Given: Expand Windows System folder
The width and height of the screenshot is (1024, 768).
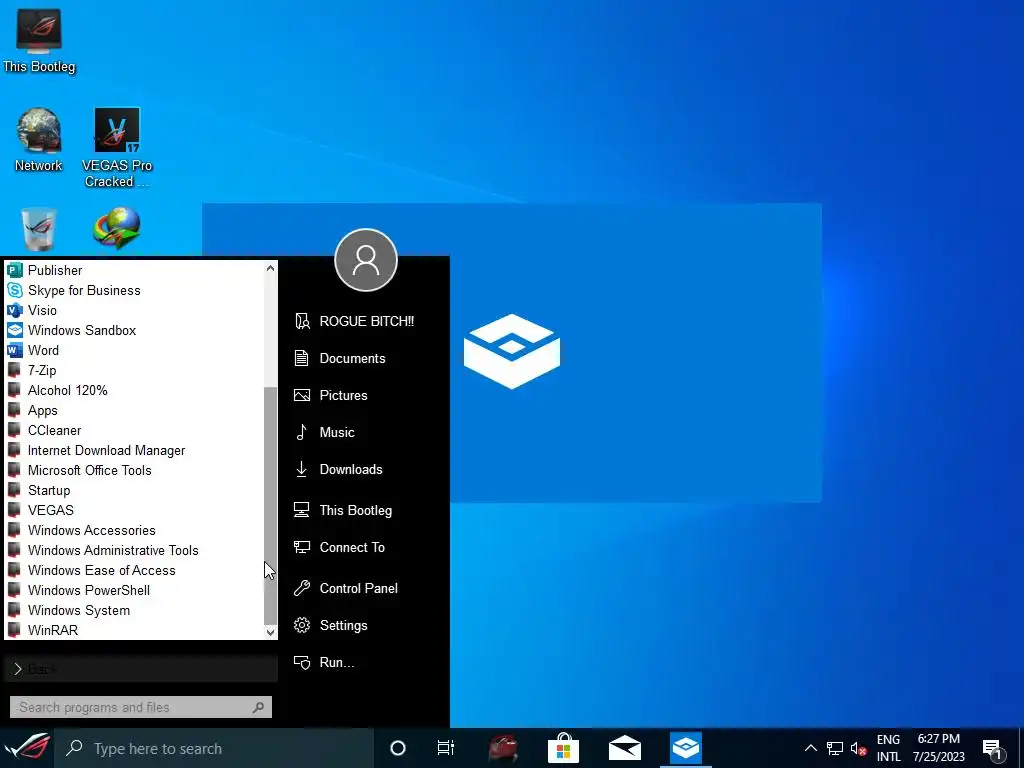Looking at the screenshot, I should pos(134,610).
